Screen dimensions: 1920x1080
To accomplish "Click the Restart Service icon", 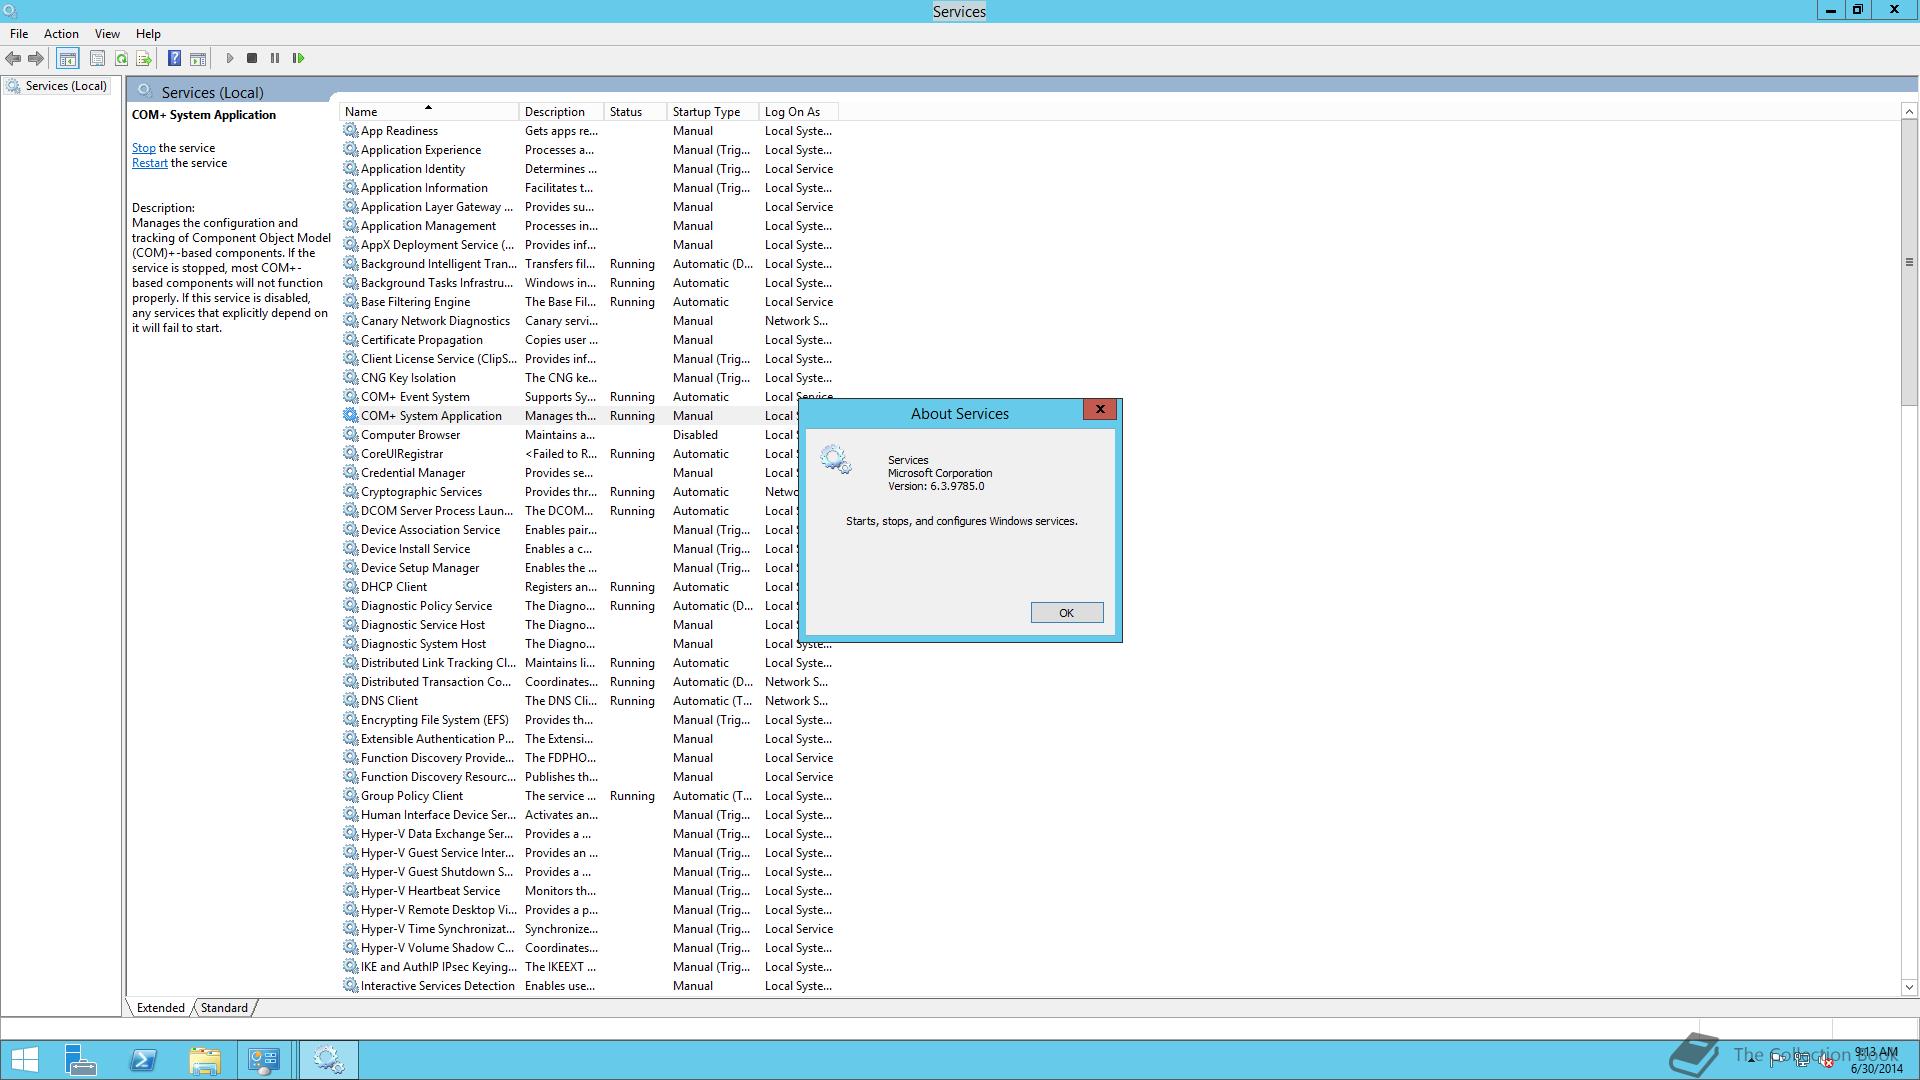I will click(298, 58).
